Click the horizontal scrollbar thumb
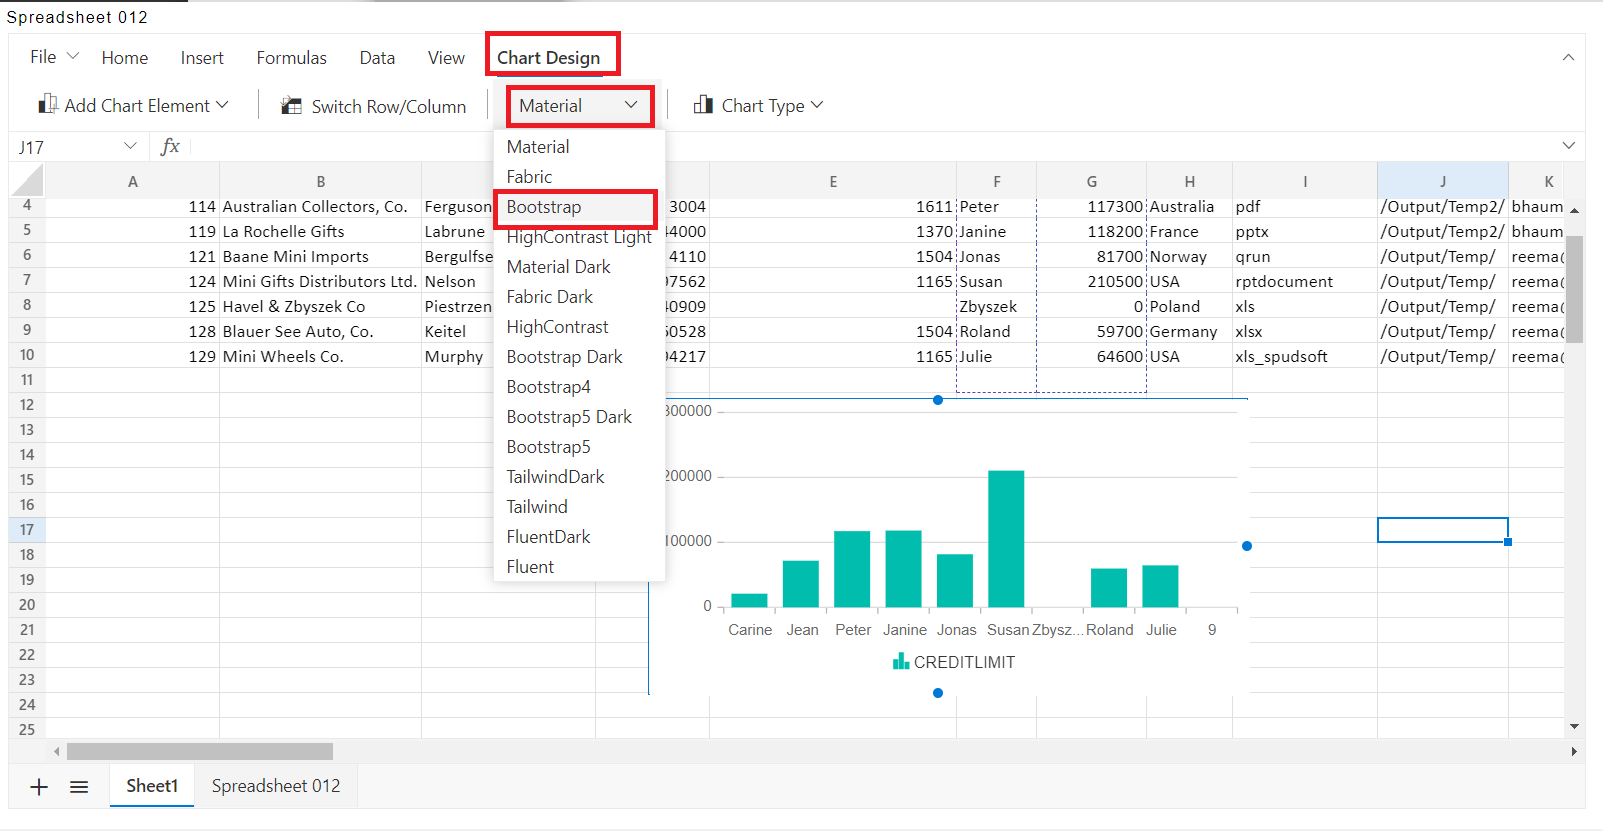 click(x=200, y=751)
